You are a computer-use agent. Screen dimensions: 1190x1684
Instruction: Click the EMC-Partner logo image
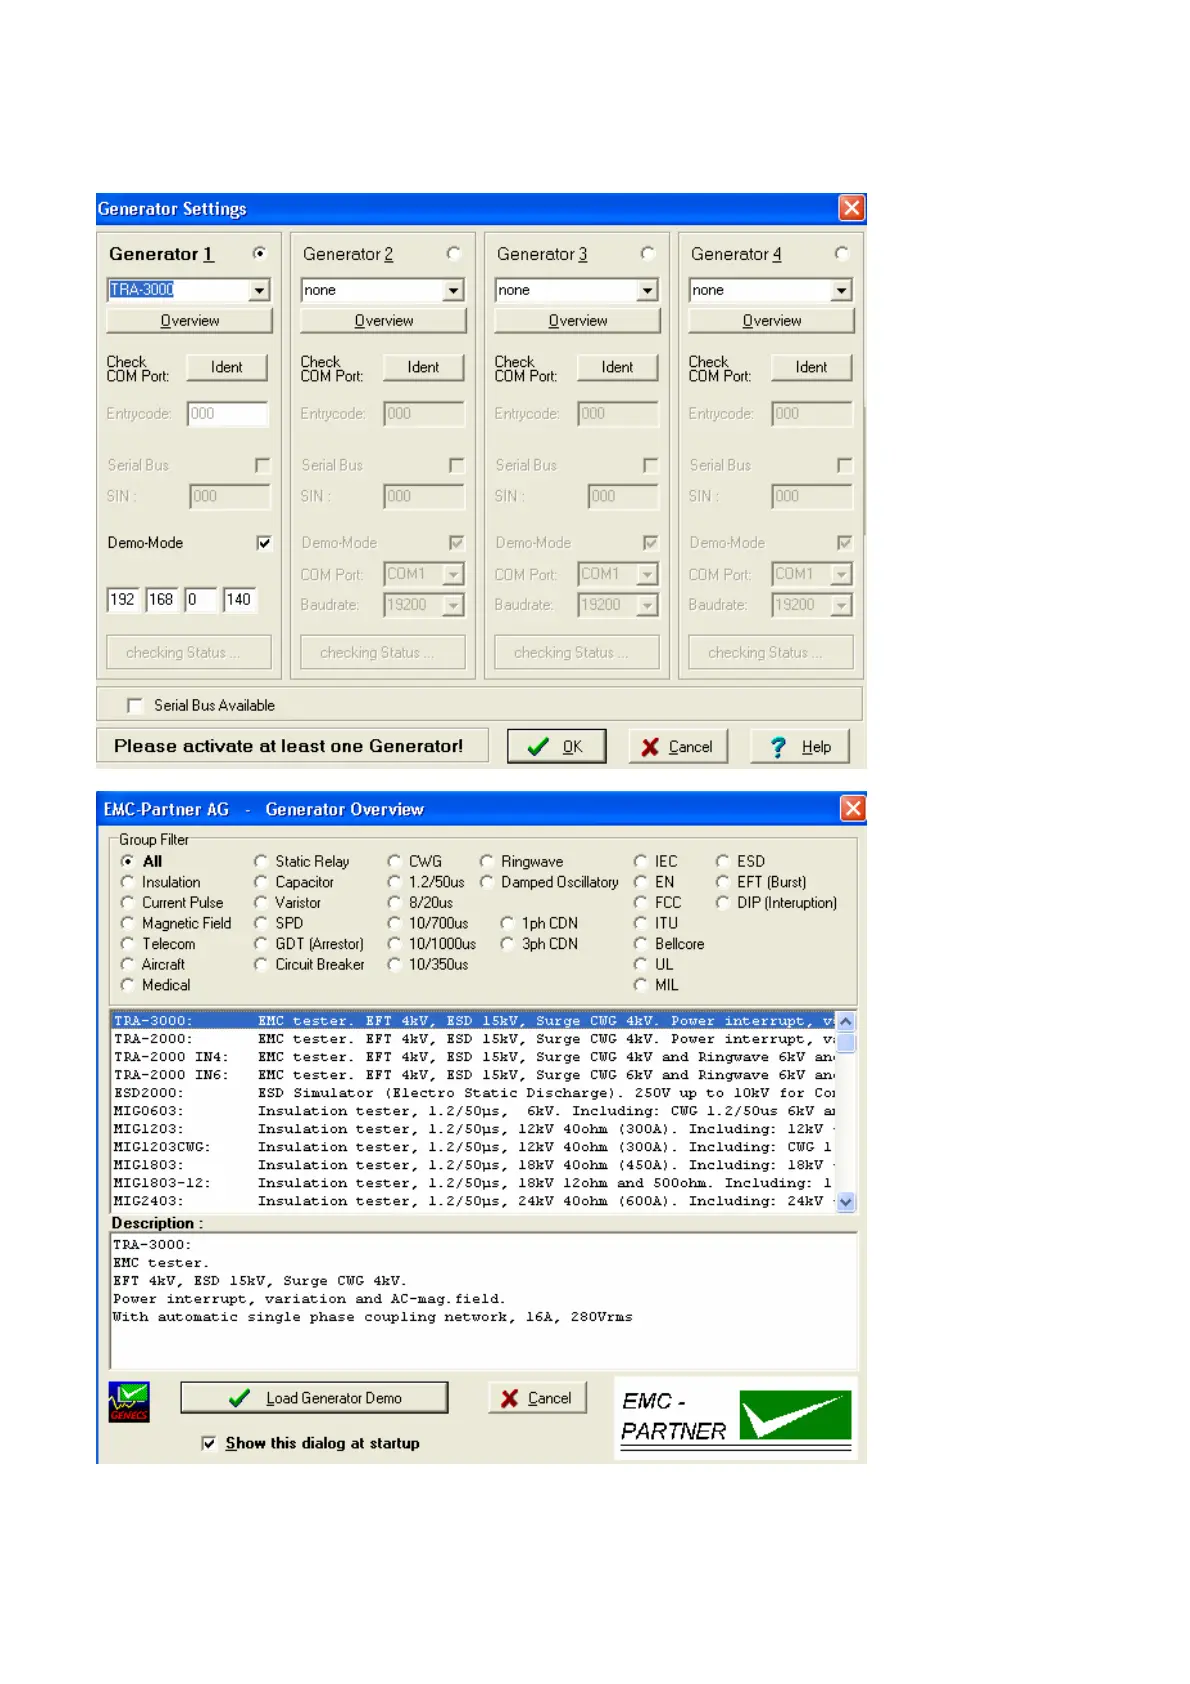(735, 1417)
